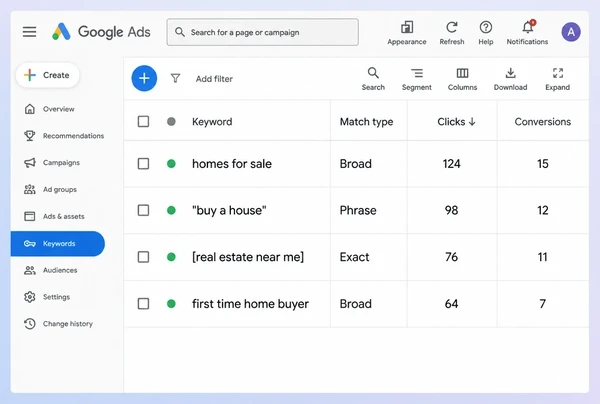This screenshot has width=600, height=404.
Task: Click Broad match type for homes for sale
Action: 355,164
